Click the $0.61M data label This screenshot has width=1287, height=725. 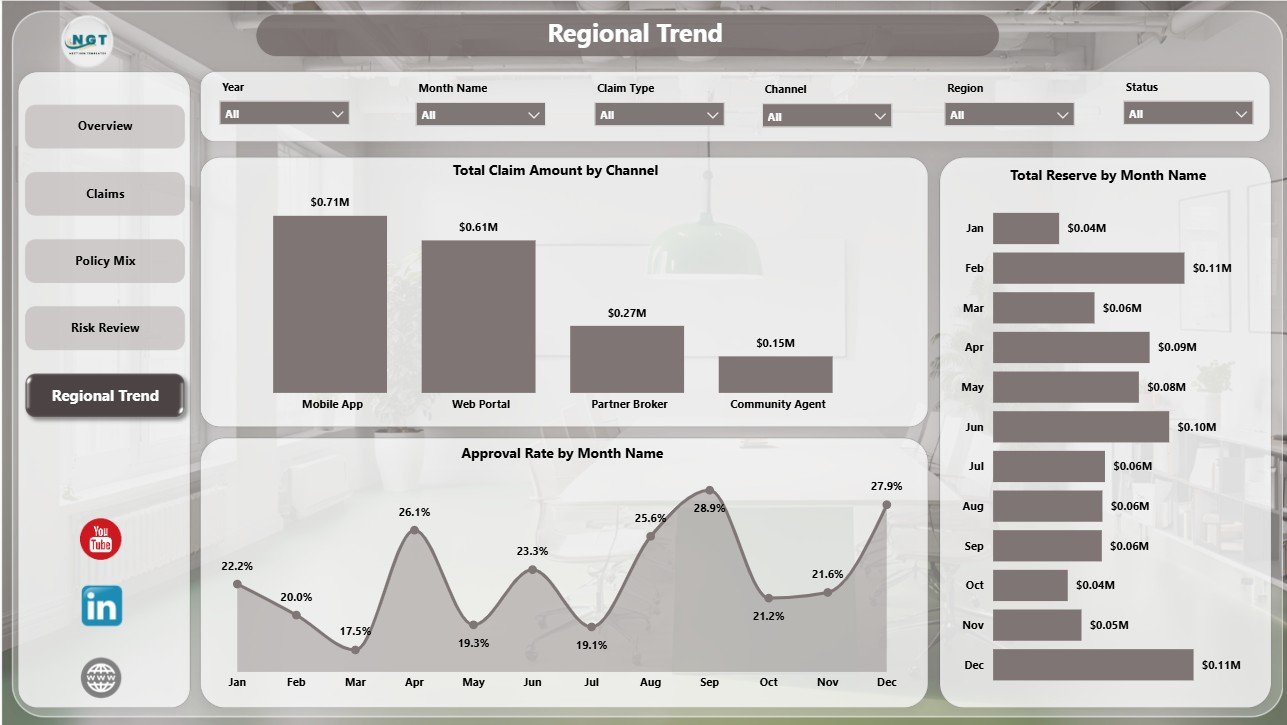tap(478, 228)
